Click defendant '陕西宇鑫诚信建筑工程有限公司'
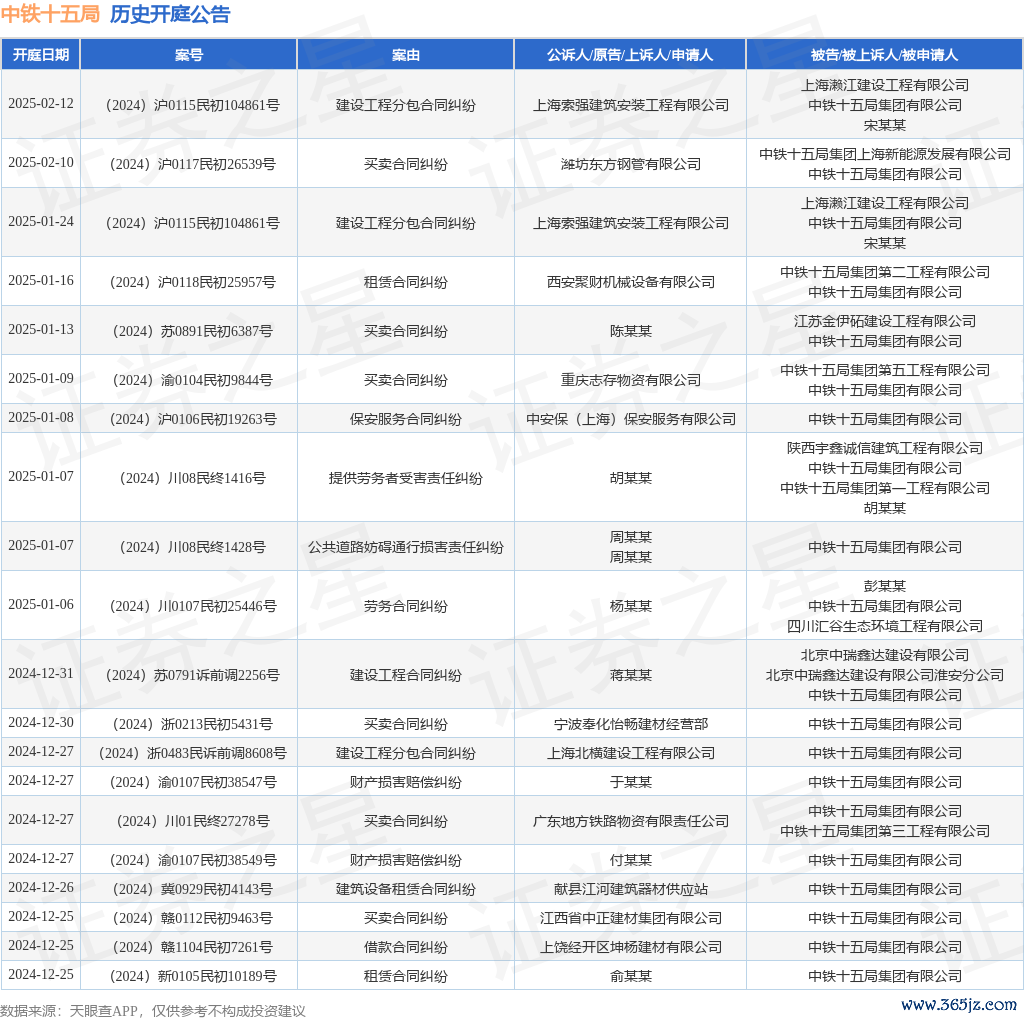 (884, 448)
